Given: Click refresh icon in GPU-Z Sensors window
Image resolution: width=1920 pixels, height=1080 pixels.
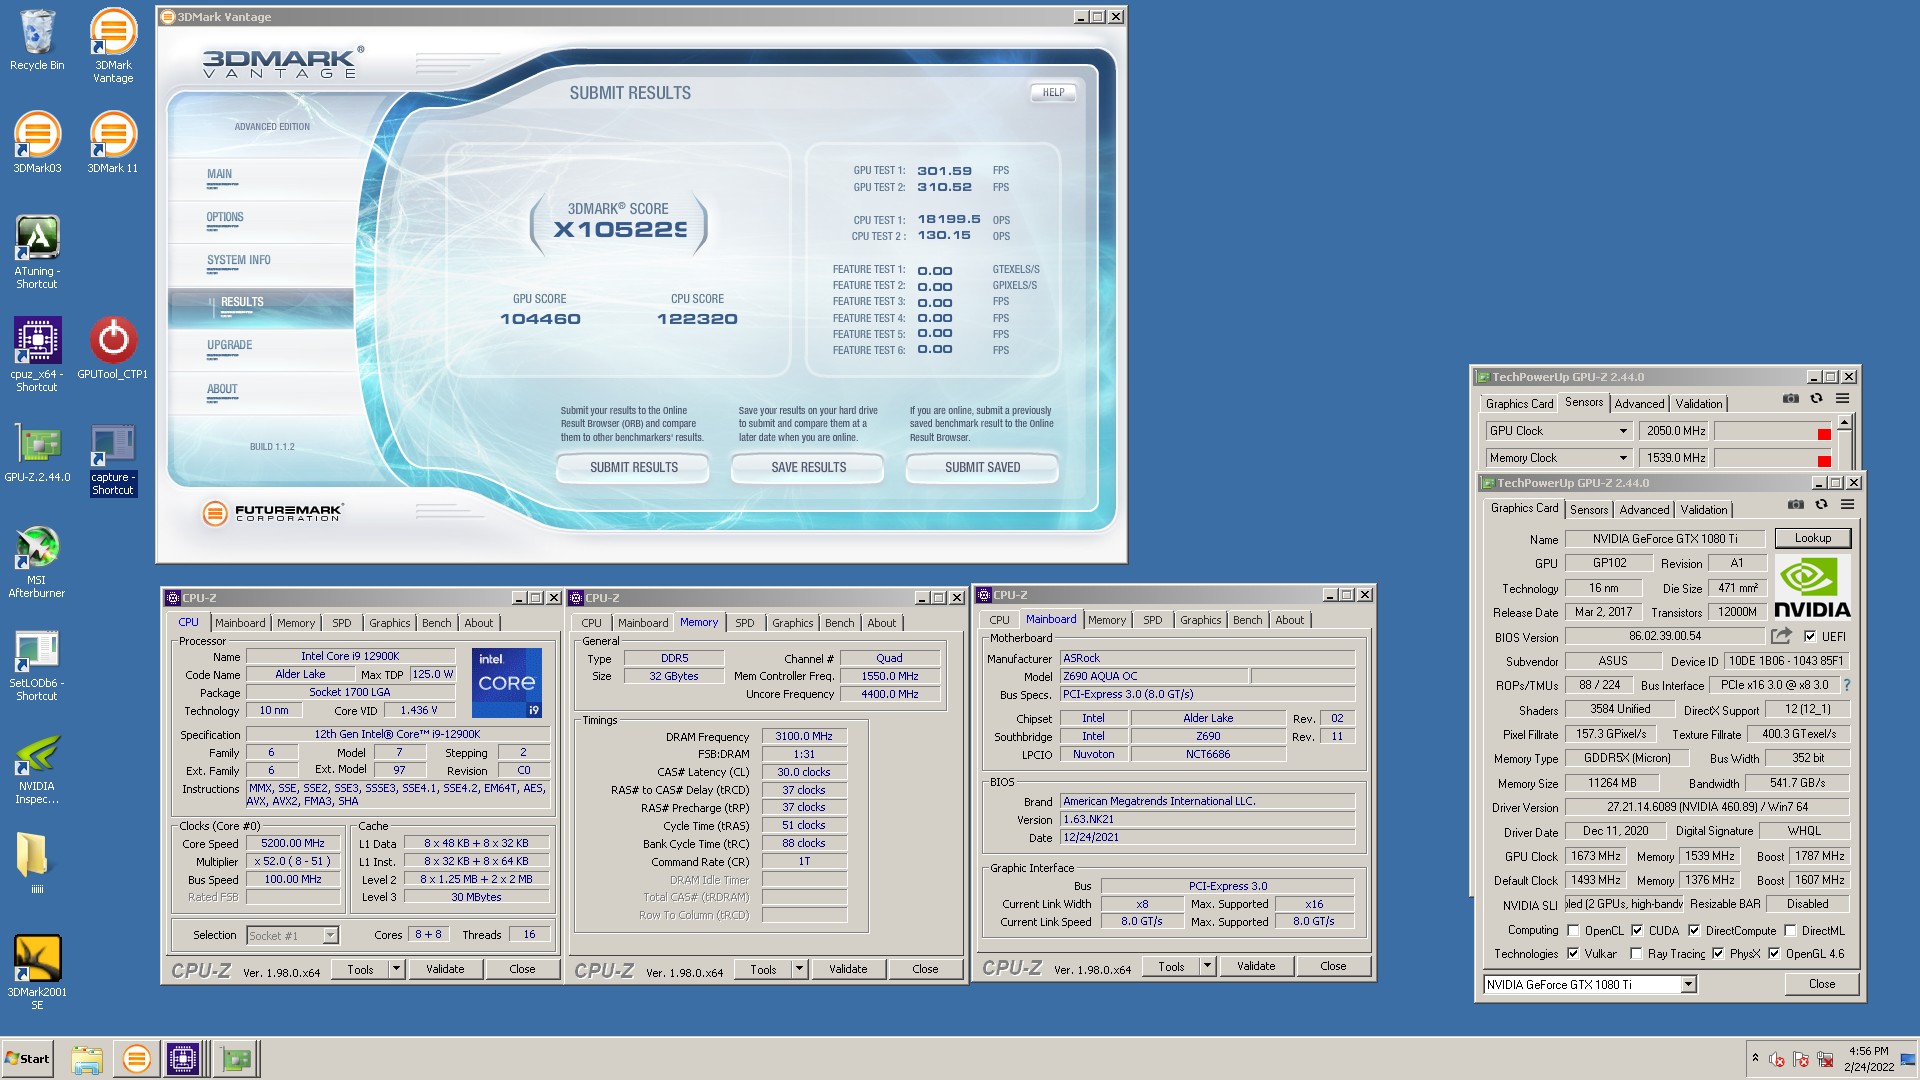Looking at the screenshot, I should coord(1816,399).
